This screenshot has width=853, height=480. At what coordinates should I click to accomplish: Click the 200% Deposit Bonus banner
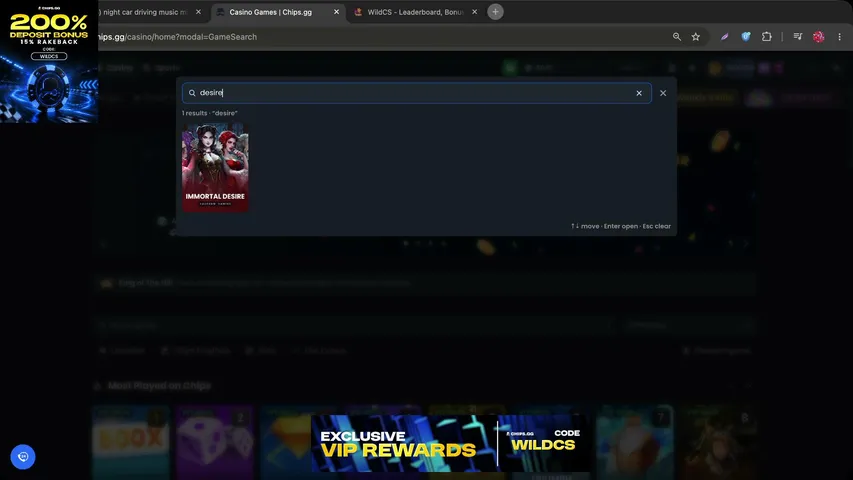click(x=49, y=61)
